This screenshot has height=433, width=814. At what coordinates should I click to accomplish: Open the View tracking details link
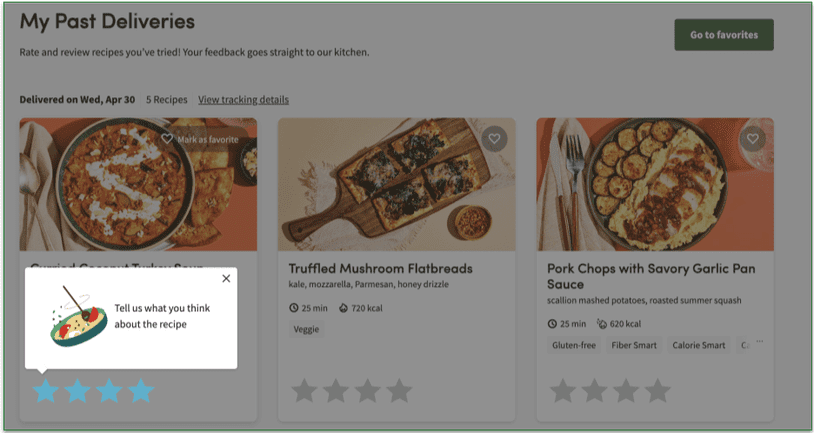point(243,100)
